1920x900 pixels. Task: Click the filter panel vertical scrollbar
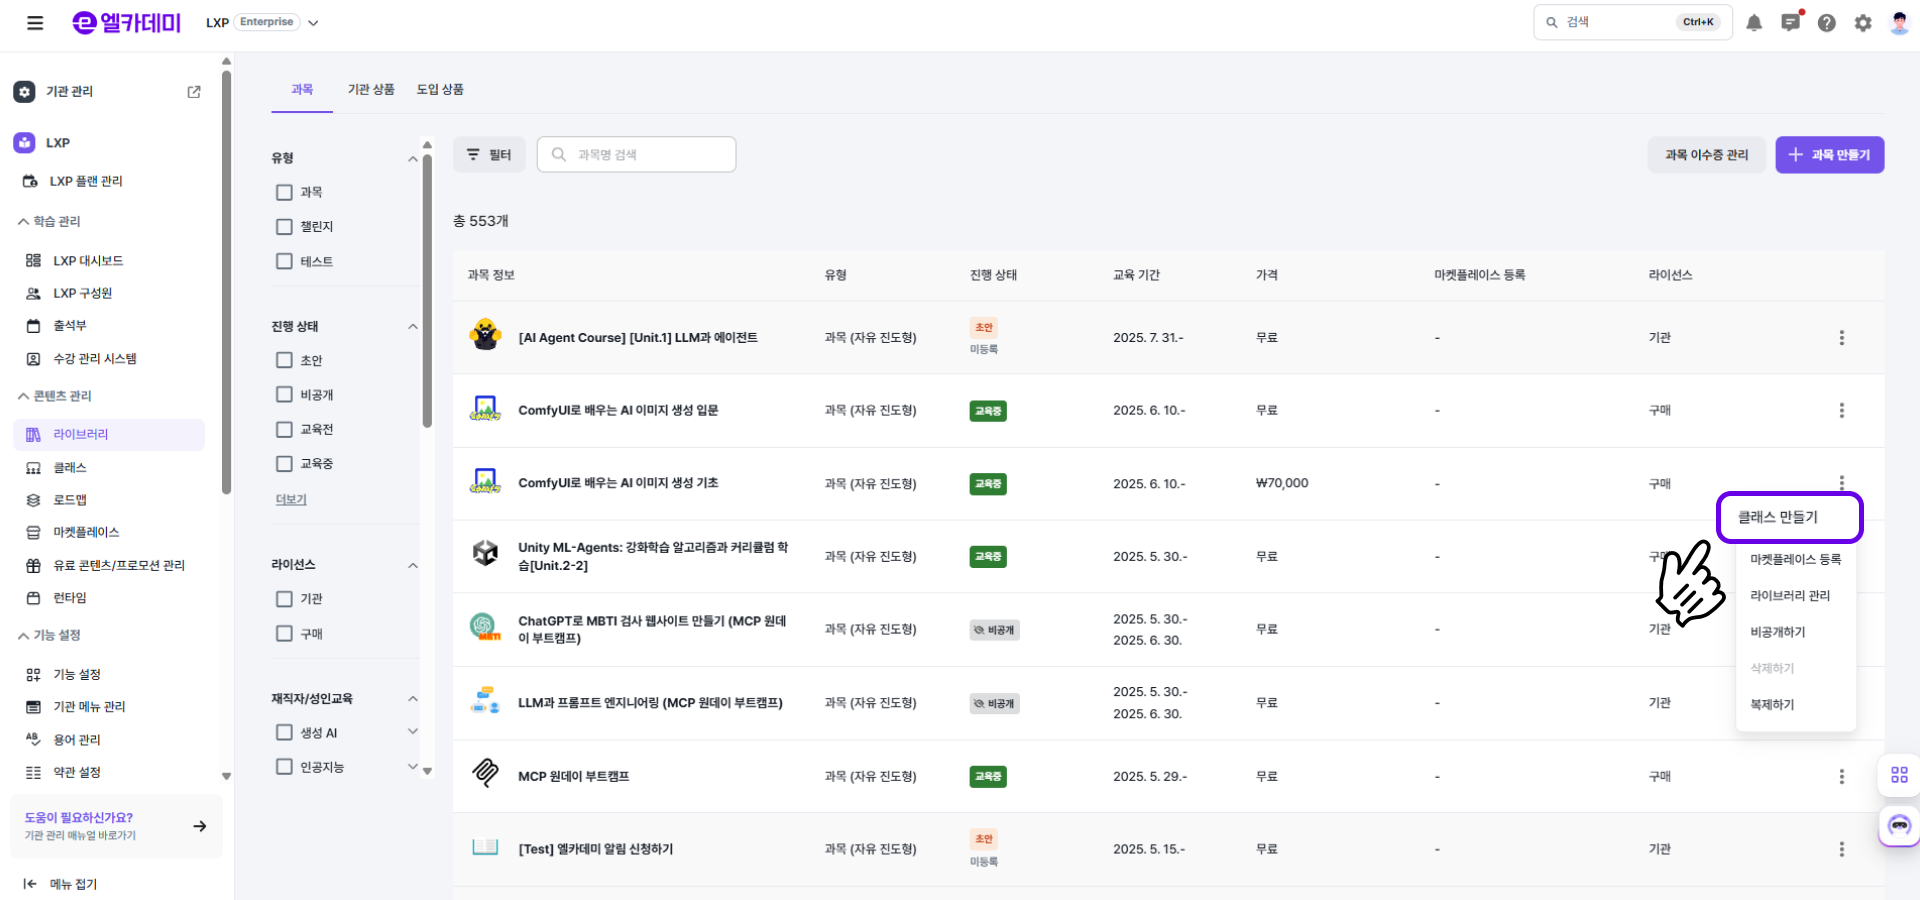(427, 290)
